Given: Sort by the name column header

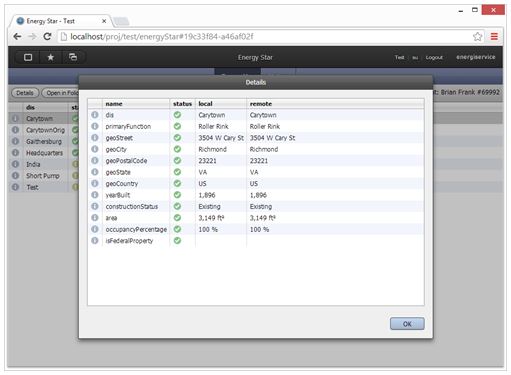Looking at the screenshot, I should (x=136, y=104).
